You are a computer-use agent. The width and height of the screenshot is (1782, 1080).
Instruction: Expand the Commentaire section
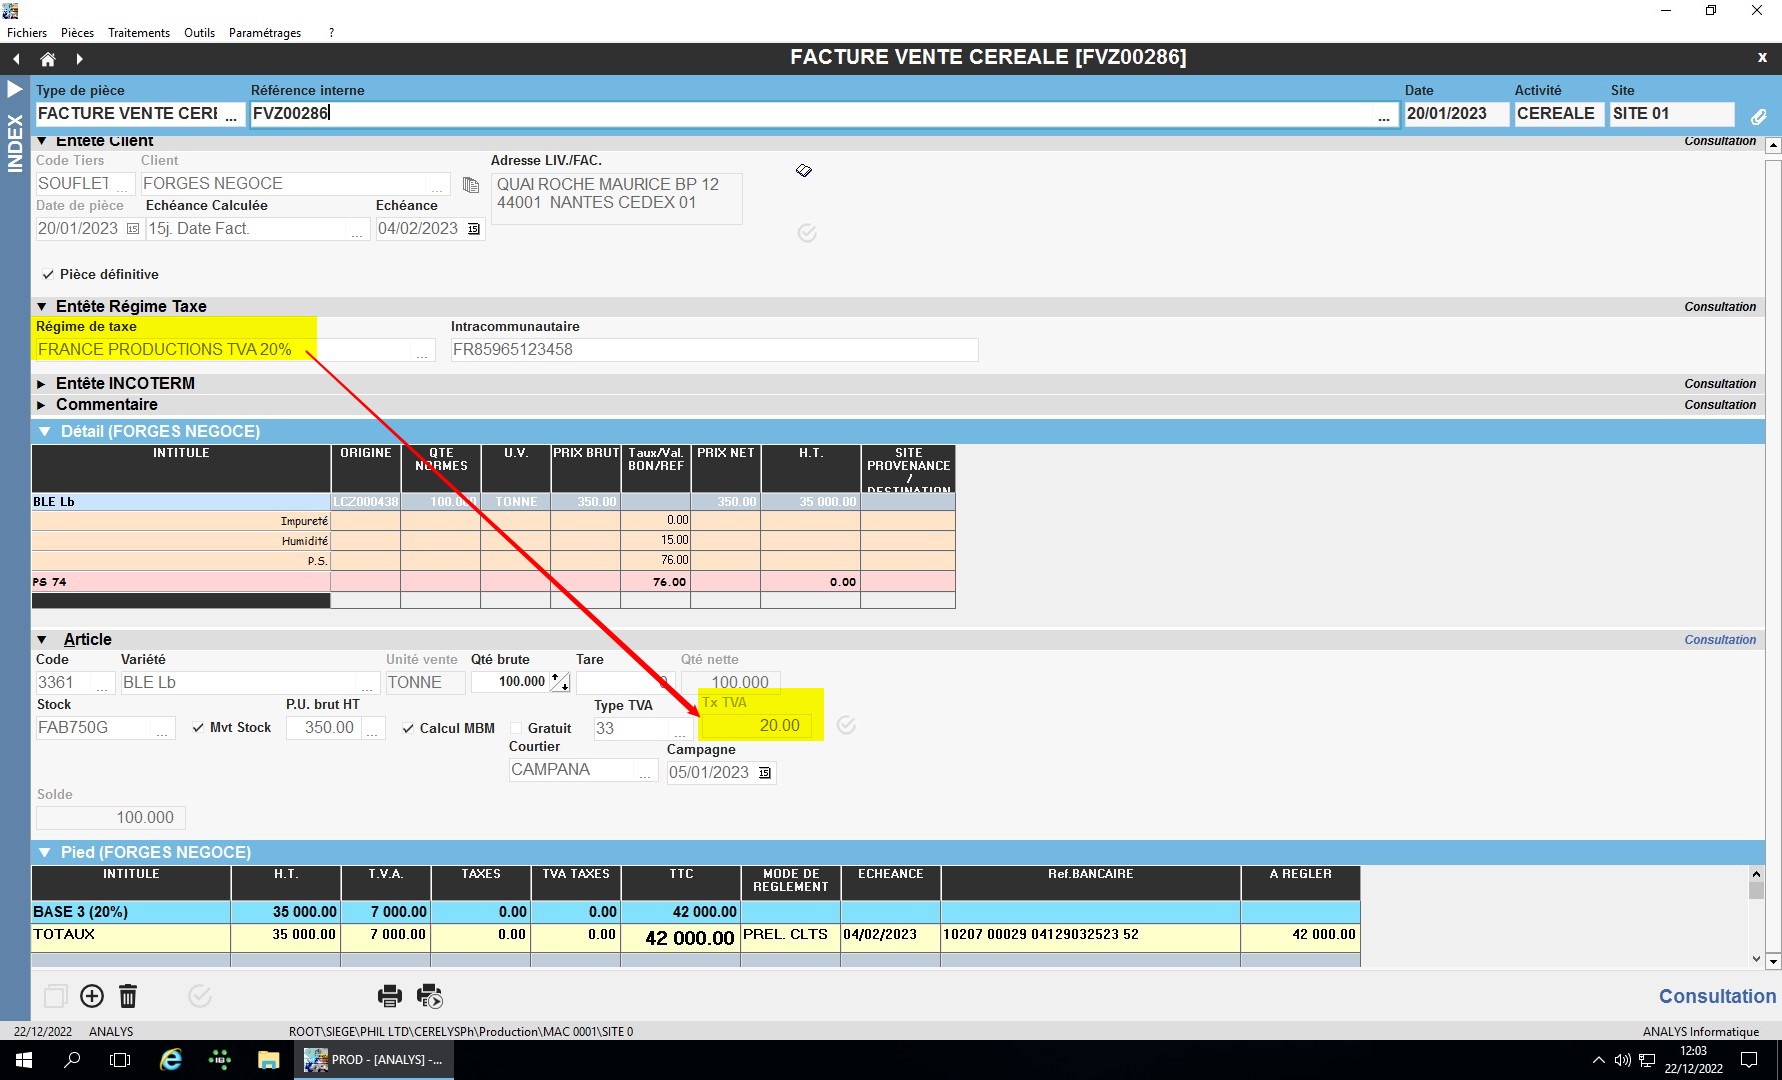point(42,405)
